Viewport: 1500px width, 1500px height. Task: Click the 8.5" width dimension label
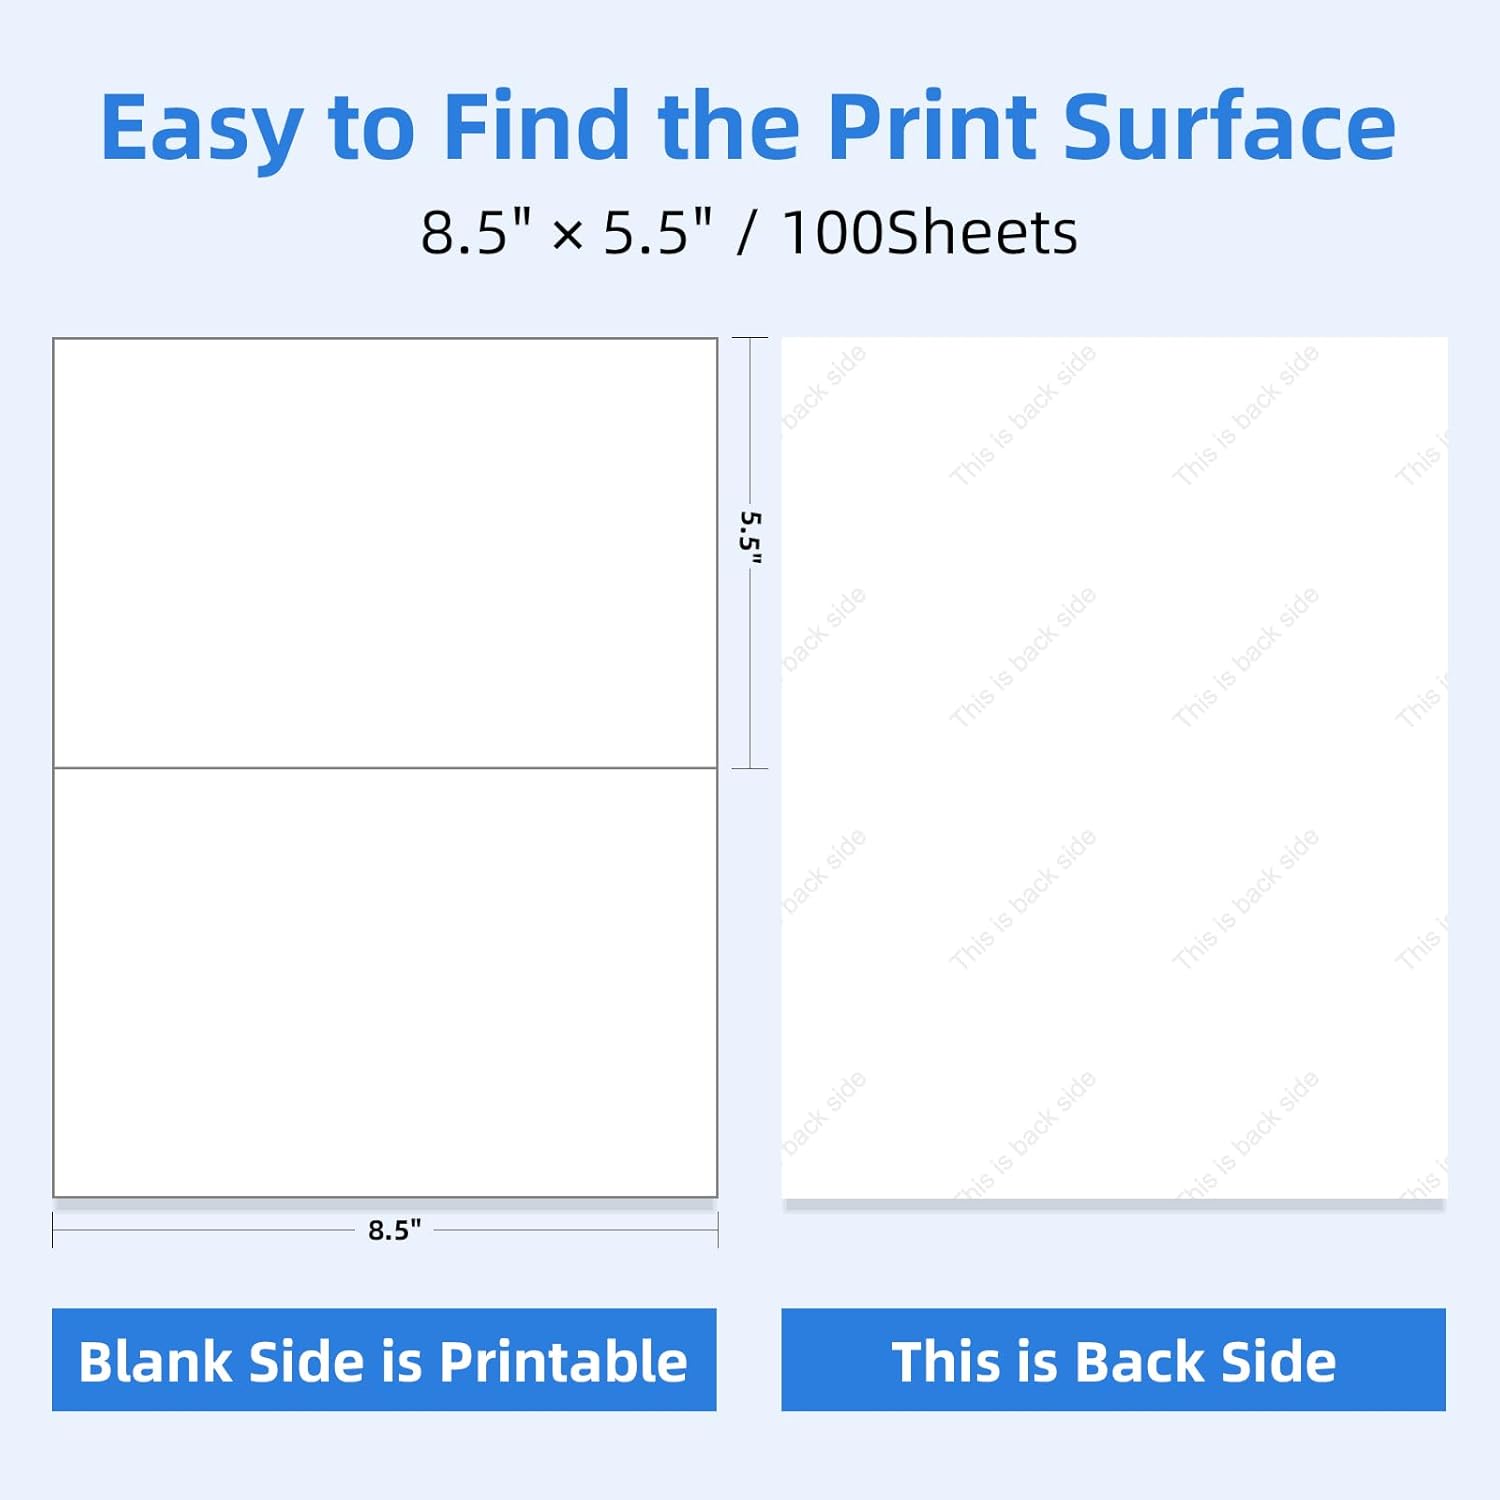point(394,1230)
